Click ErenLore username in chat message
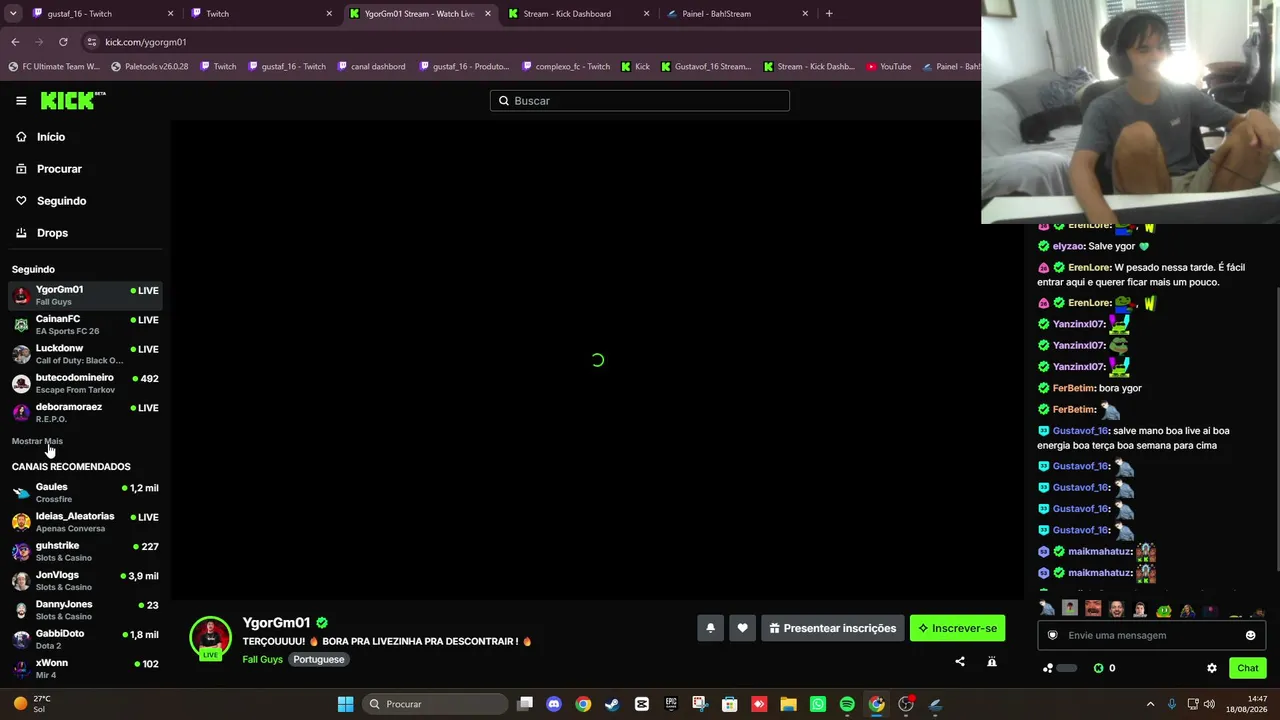This screenshot has height=720, width=1280. [x=1089, y=268]
